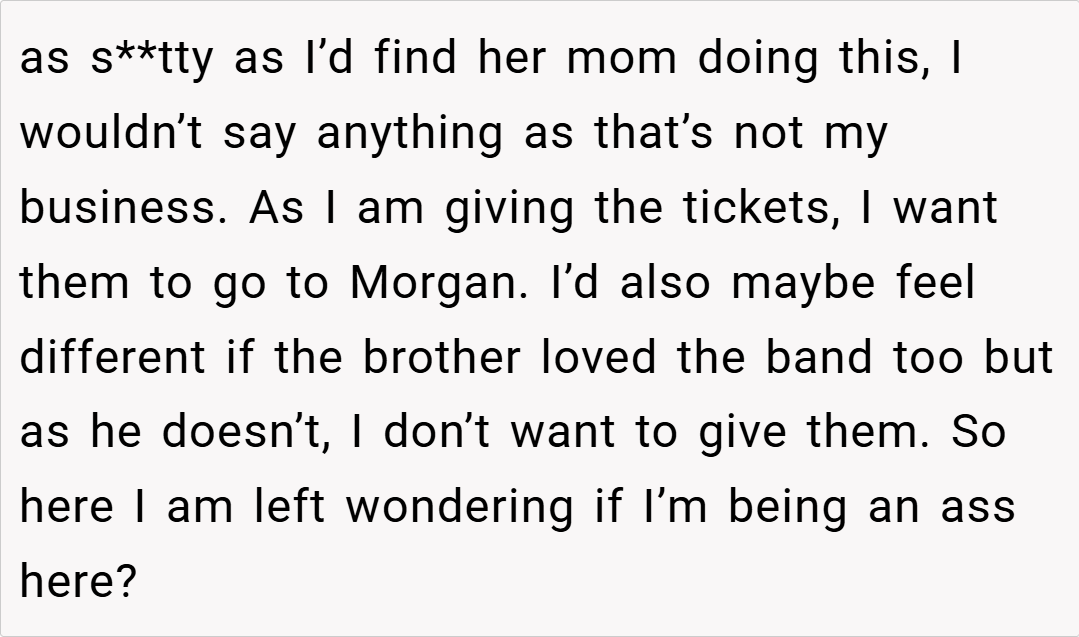This screenshot has height=637, width=1079.
Task: Click the final word "here?" on the last line
Action: [x=77, y=581]
